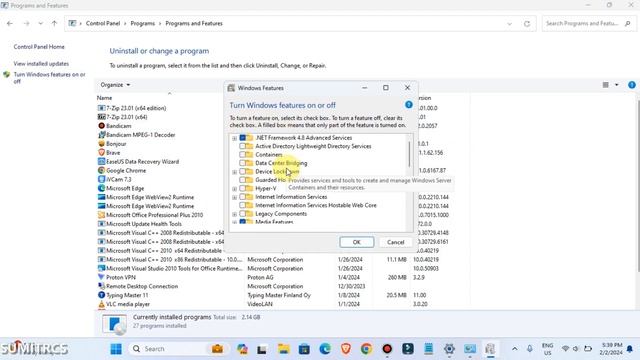The height and width of the screenshot is (360, 640).
Task: Click Turn Windows features on or off link
Action: click(49, 78)
